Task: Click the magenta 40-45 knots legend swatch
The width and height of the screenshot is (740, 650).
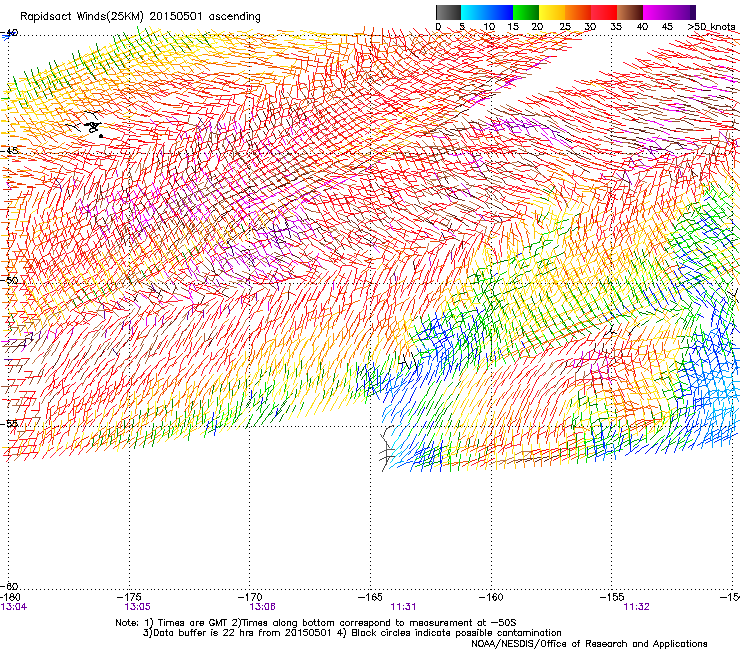Action: tap(656, 12)
